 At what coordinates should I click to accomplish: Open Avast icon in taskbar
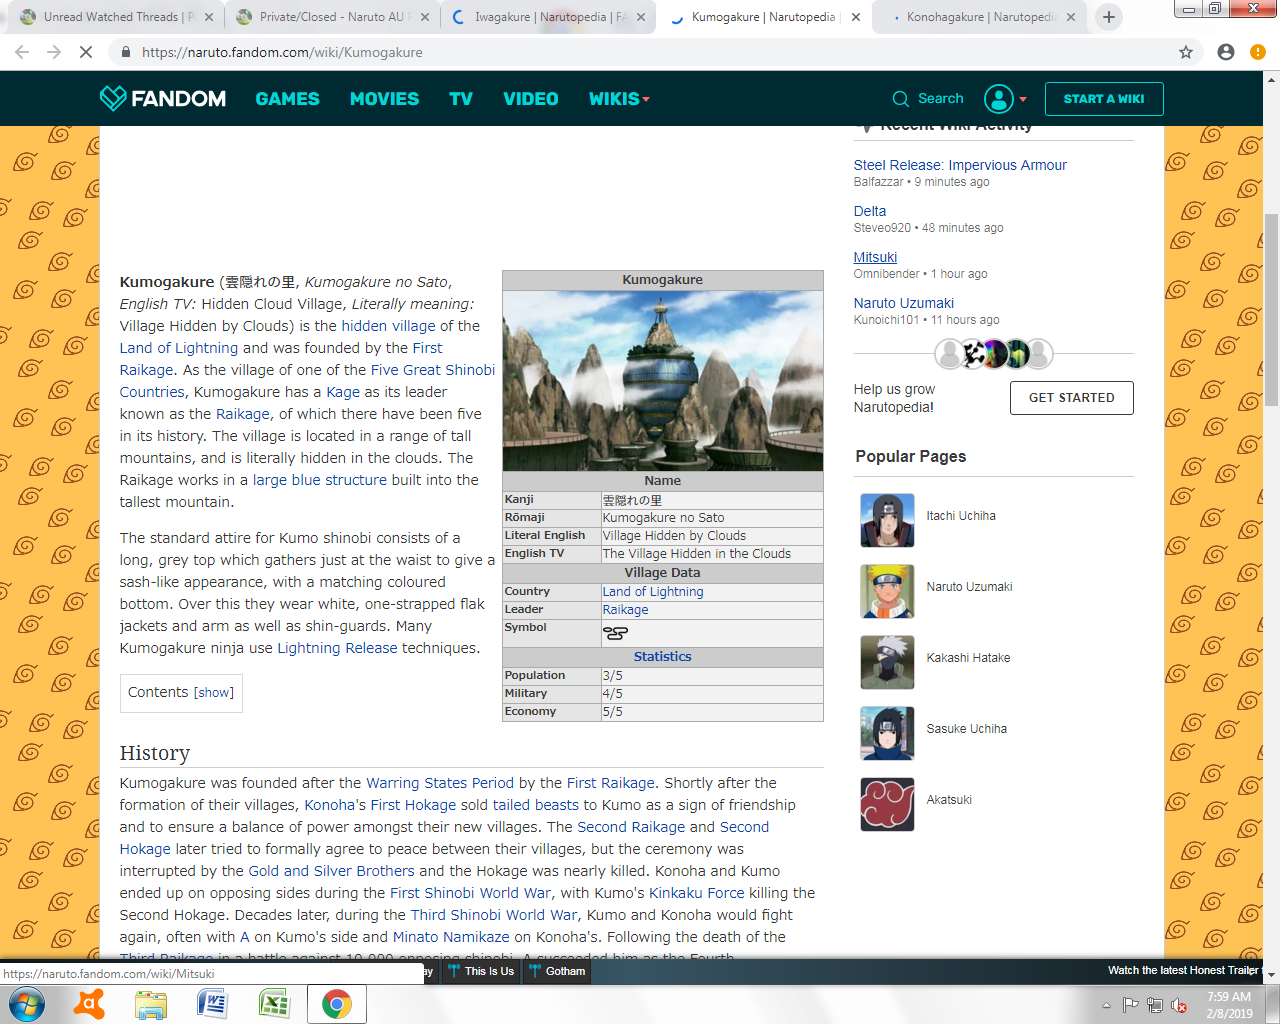pyautogui.click(x=90, y=1004)
